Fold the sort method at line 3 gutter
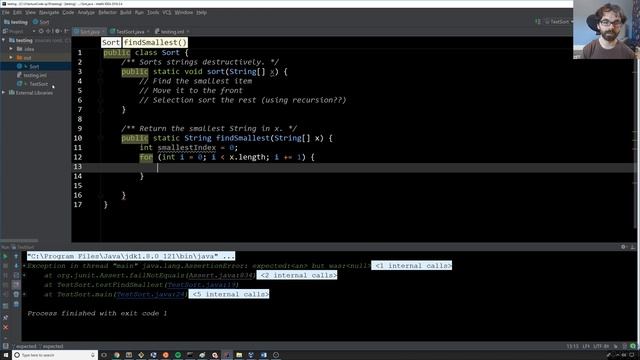The width and height of the screenshot is (640, 360). (x=100, y=72)
